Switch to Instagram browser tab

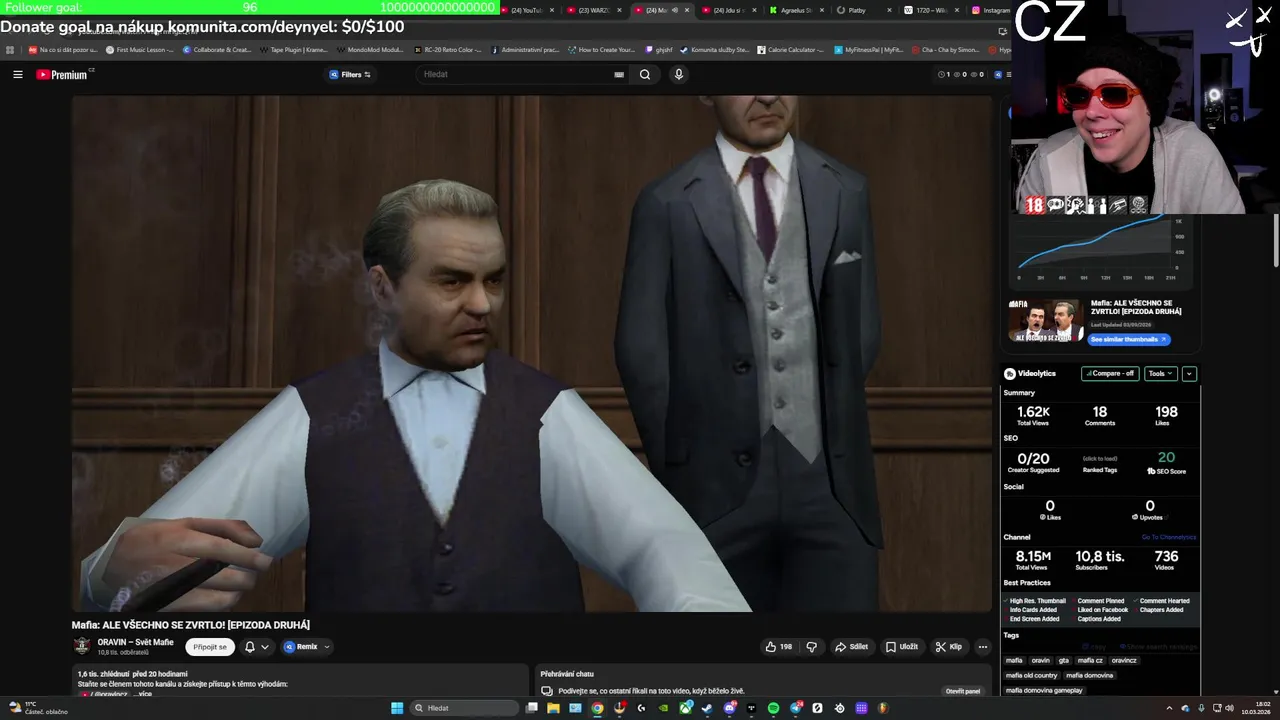990,10
